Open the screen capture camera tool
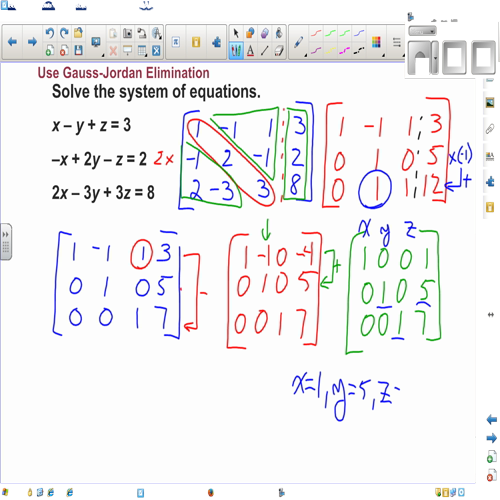 [x=127, y=33]
